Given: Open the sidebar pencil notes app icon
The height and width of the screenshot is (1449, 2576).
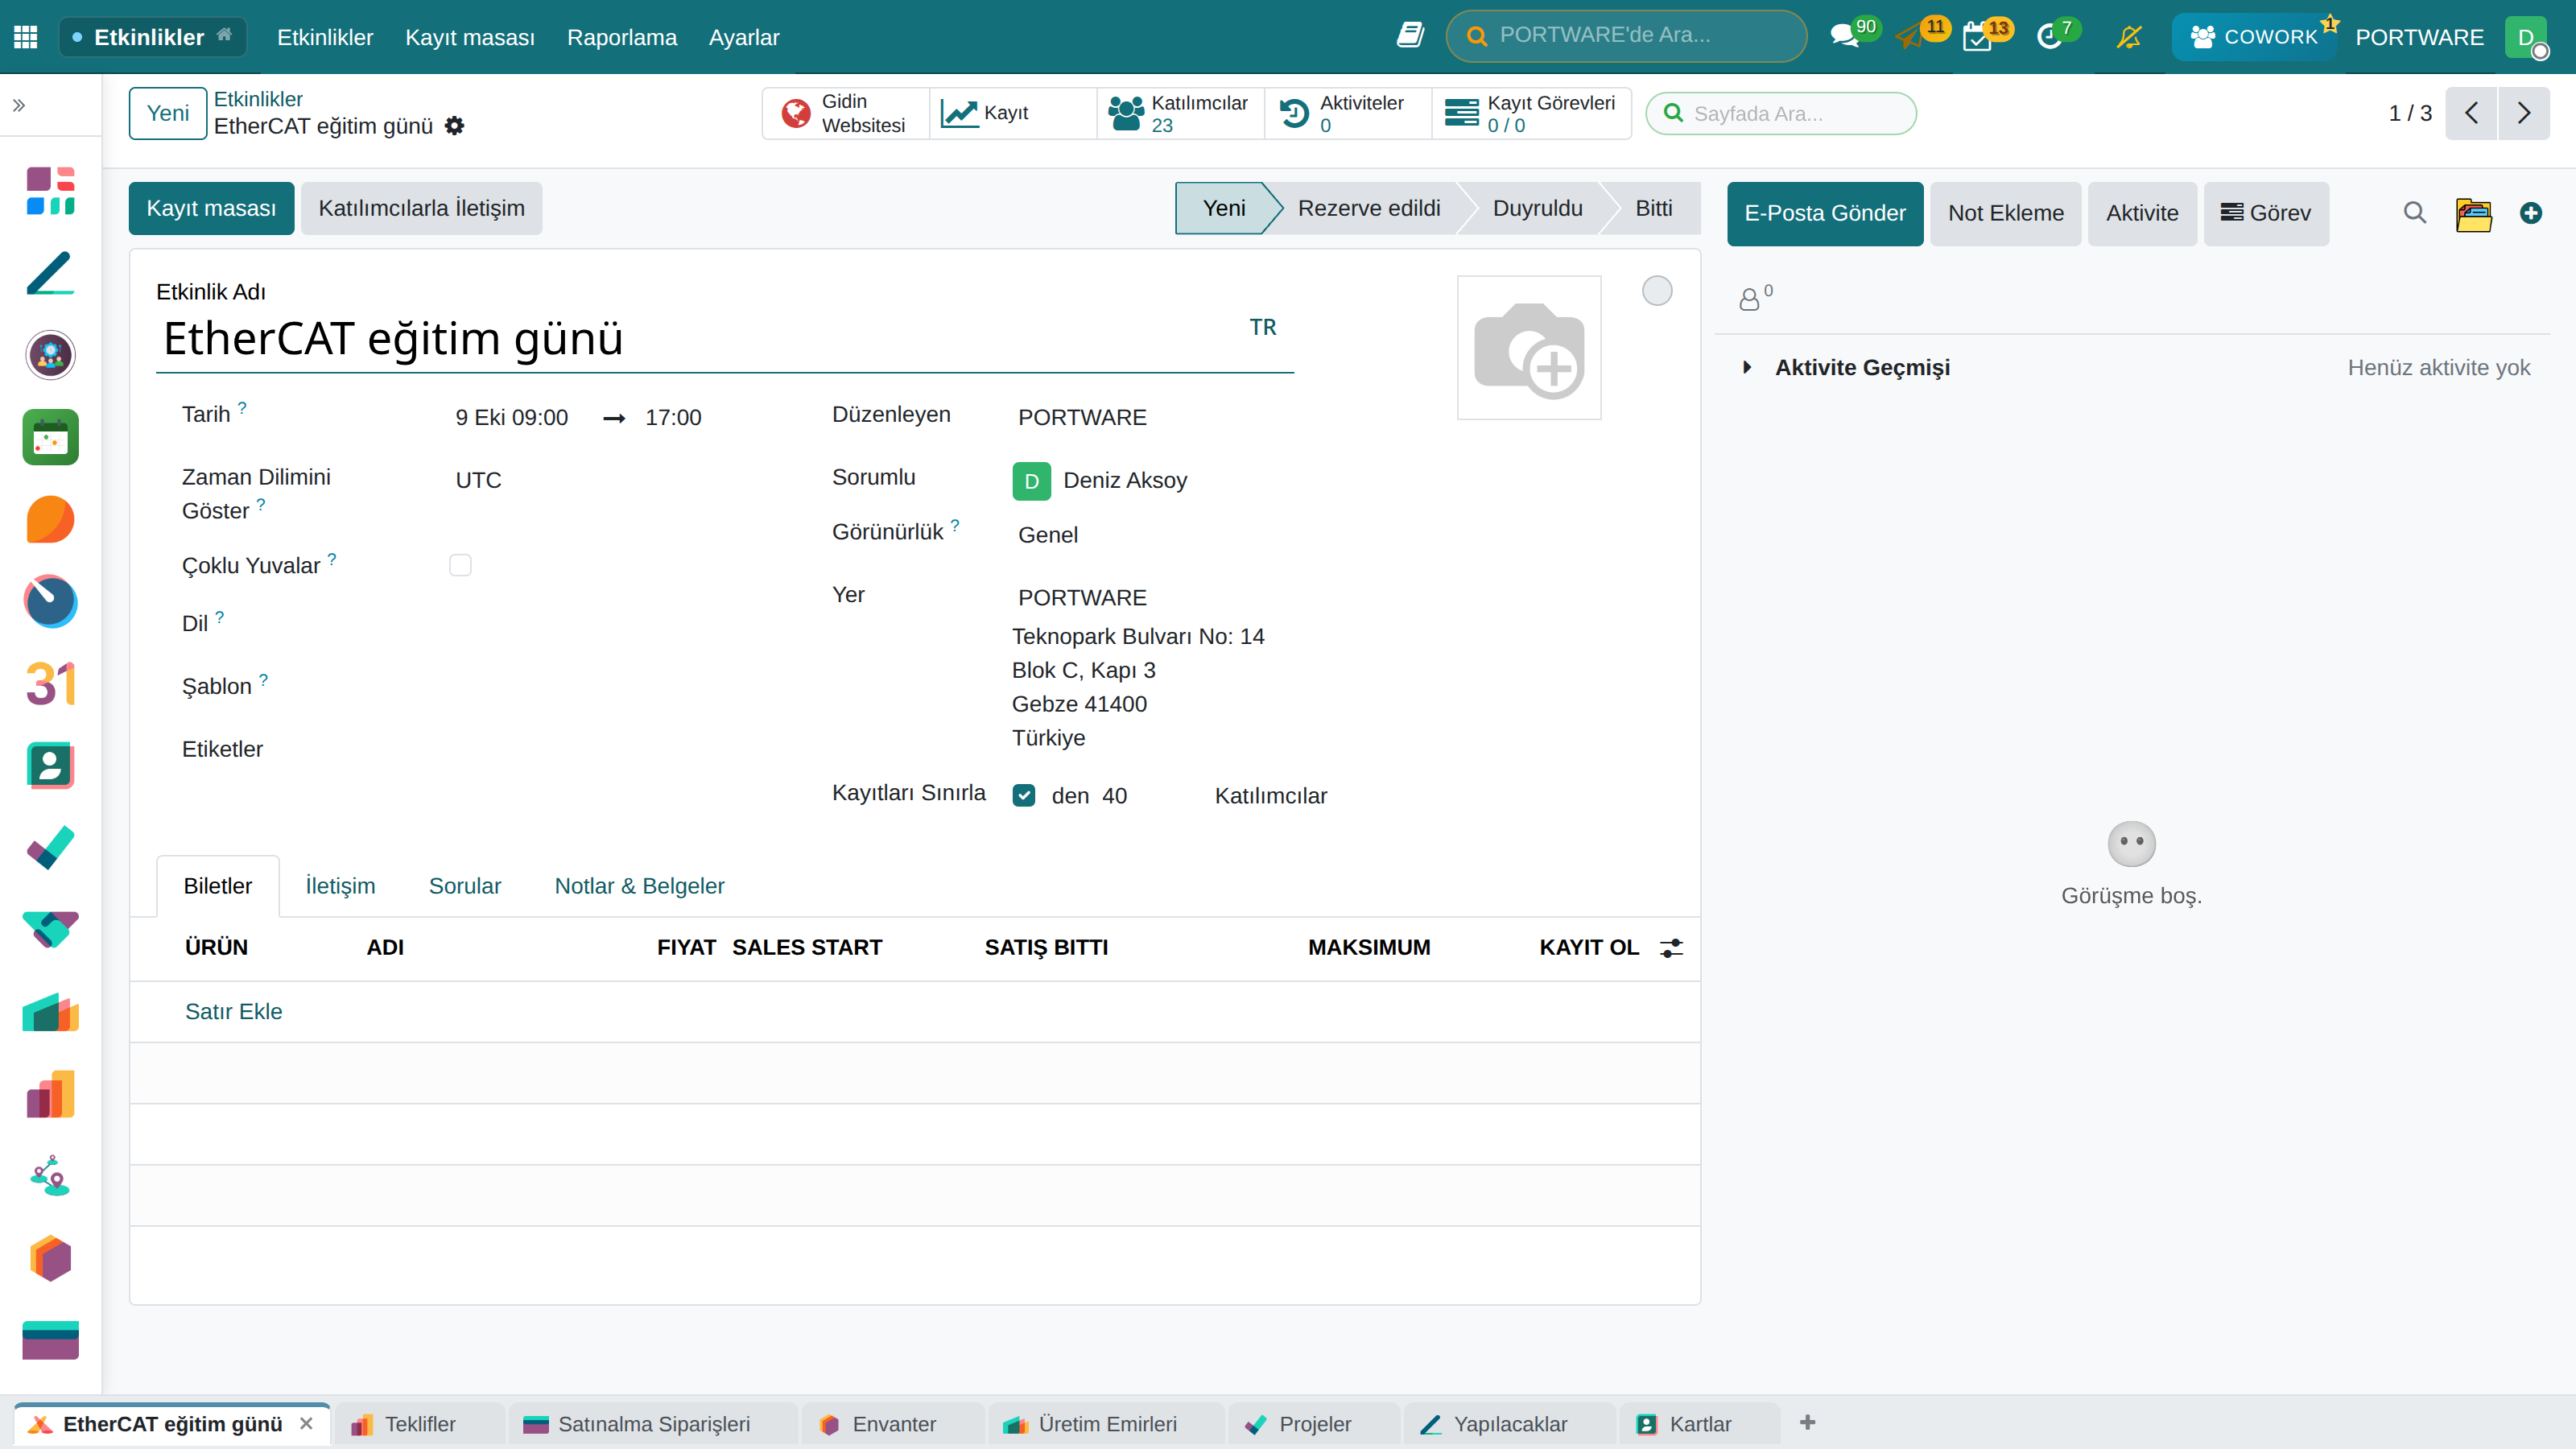Looking at the screenshot, I should (50, 273).
